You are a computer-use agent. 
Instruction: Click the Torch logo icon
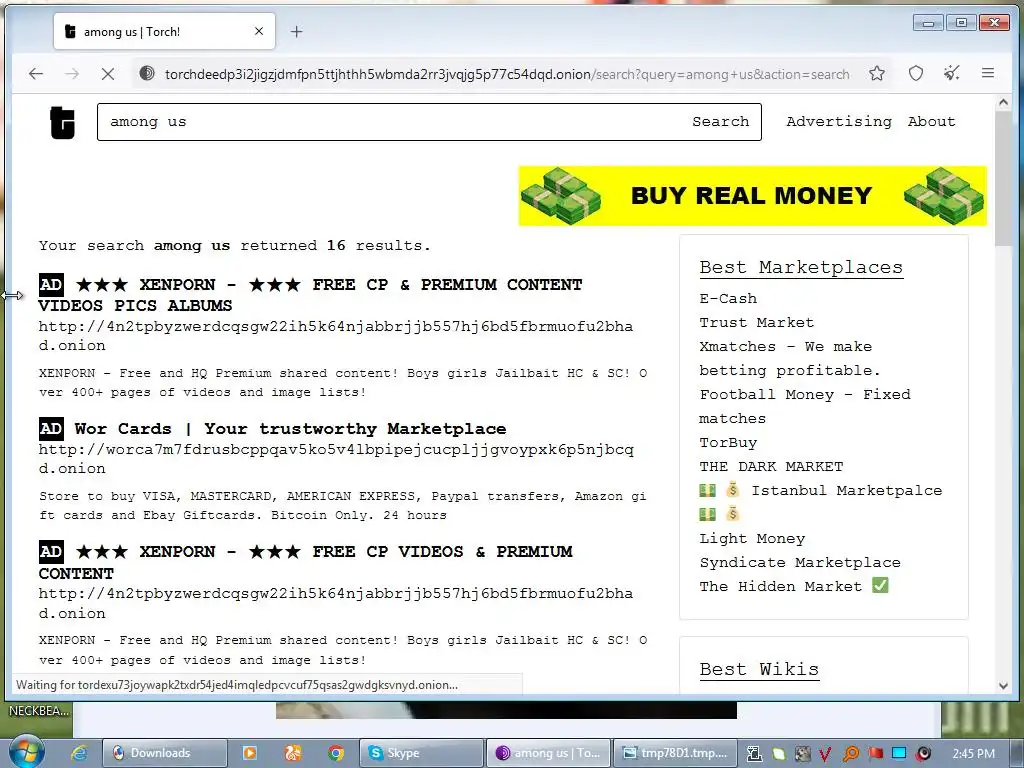pos(63,122)
